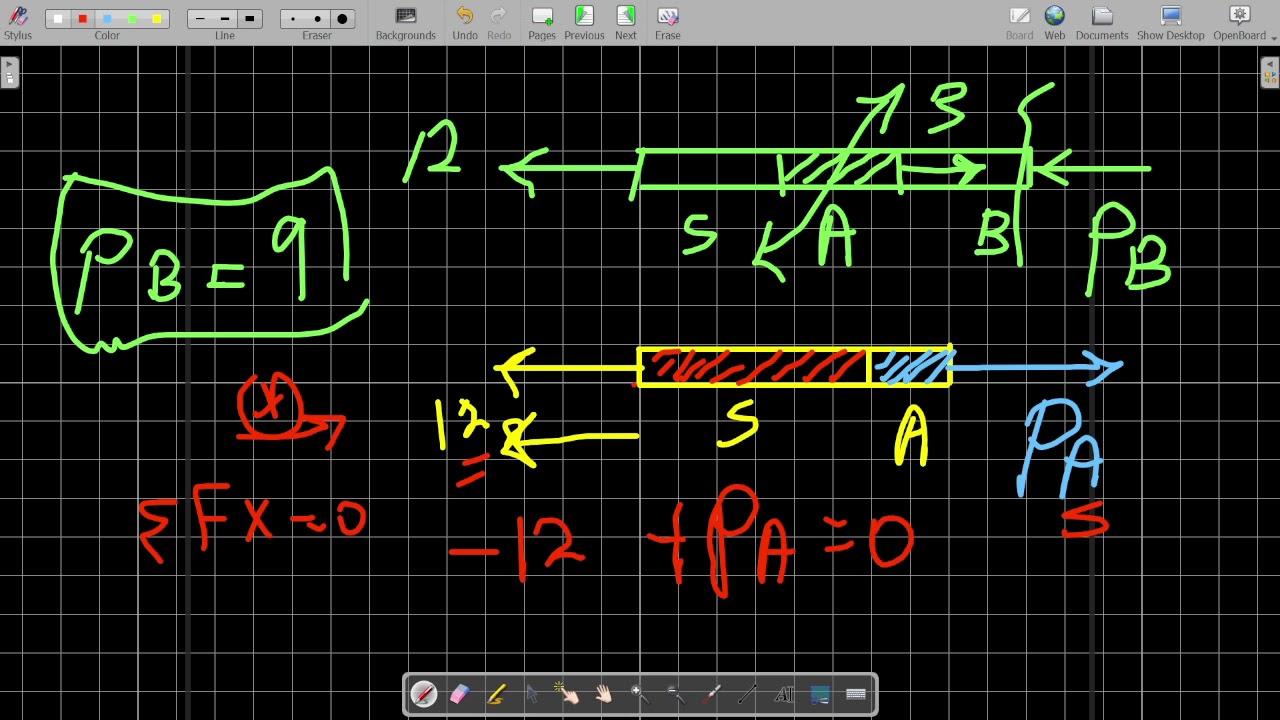Open the Backgrounds picker
Image resolution: width=1280 pixels, height=720 pixels.
click(405, 23)
